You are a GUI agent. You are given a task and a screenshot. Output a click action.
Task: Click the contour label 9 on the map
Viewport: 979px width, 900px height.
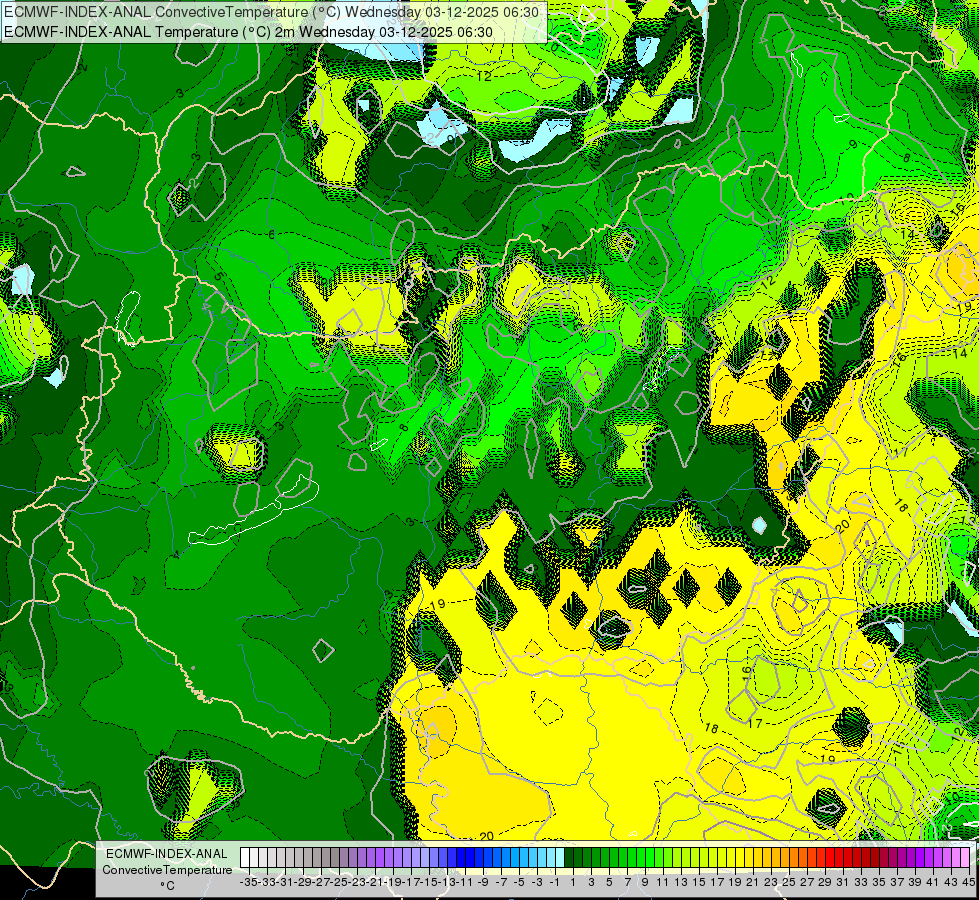point(854,144)
